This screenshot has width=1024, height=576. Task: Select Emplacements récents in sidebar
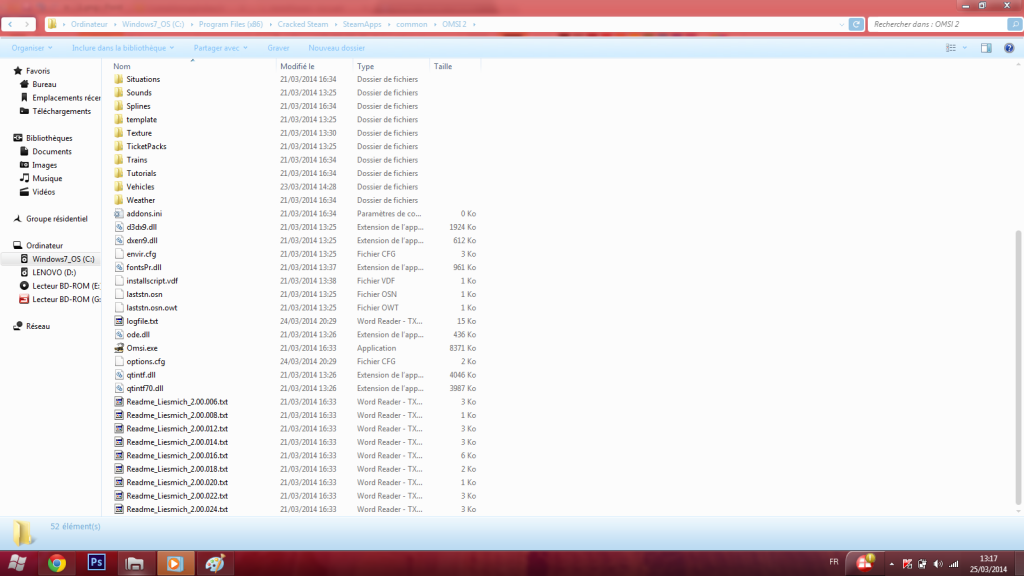tap(66, 98)
